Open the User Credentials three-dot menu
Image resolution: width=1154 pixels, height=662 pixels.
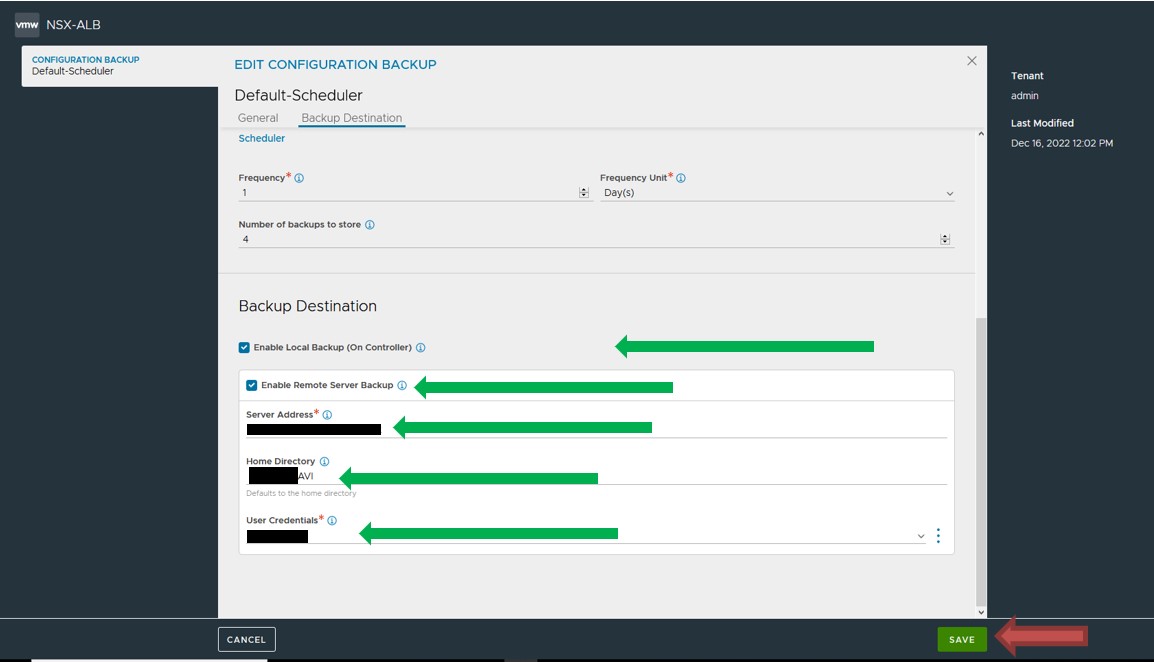tap(938, 535)
